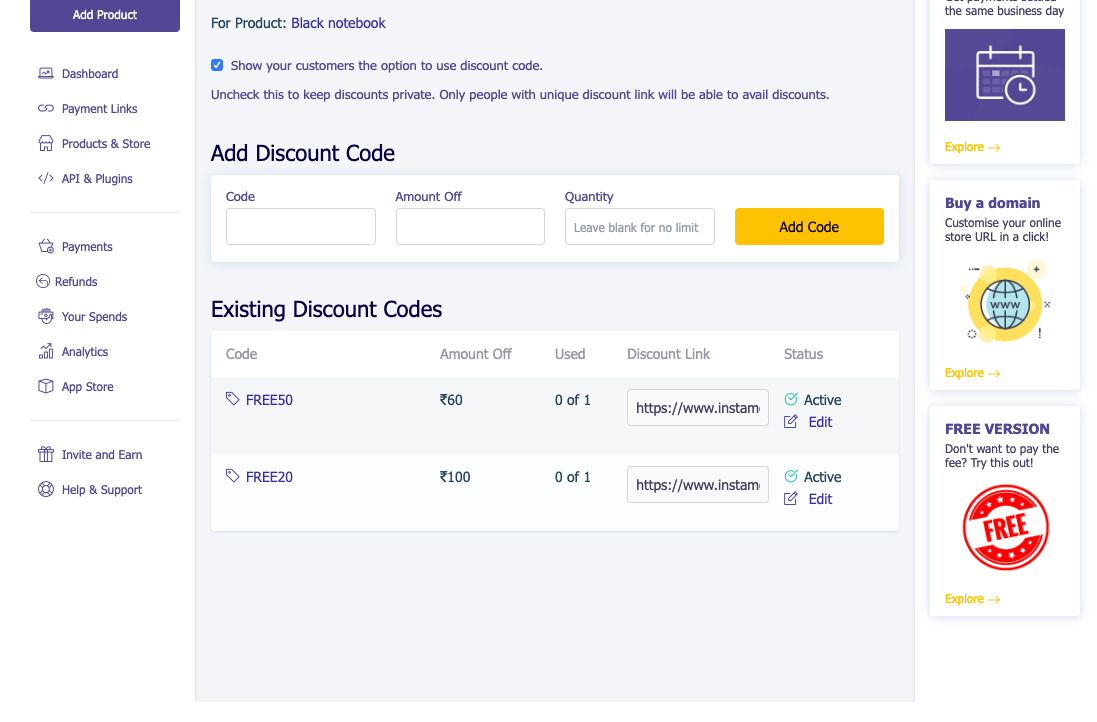The width and height of the screenshot is (1097, 722).
Task: Select the Dashboard icon in the sidebar
Action: [x=45, y=73]
